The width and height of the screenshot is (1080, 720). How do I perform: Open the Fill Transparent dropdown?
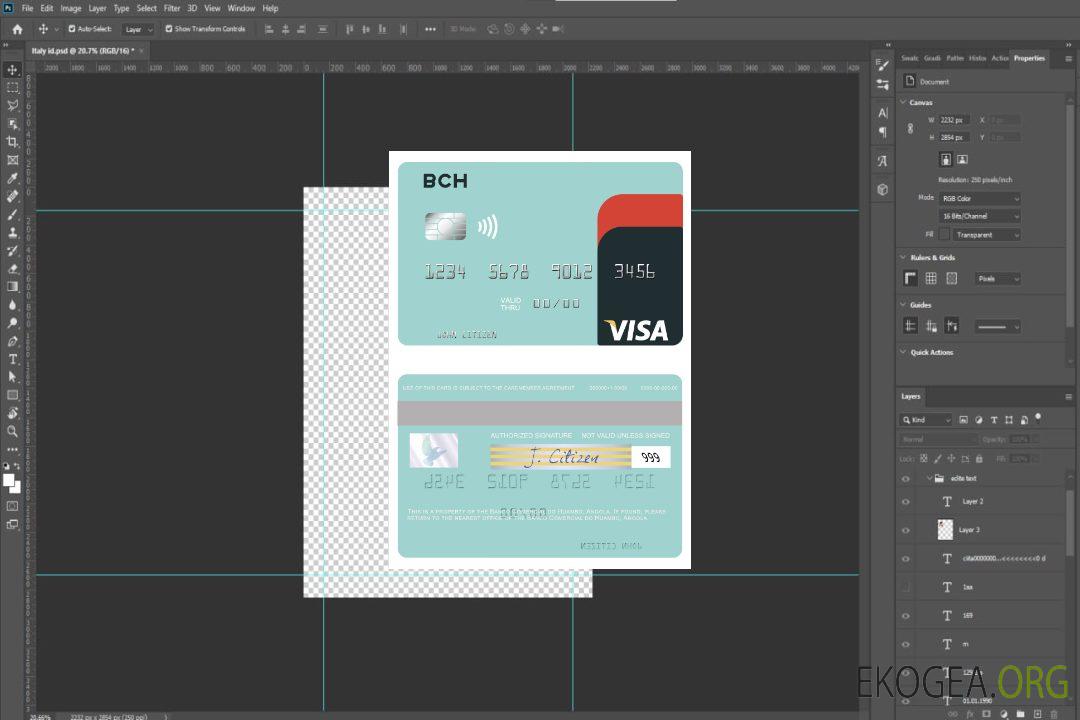tap(986, 235)
